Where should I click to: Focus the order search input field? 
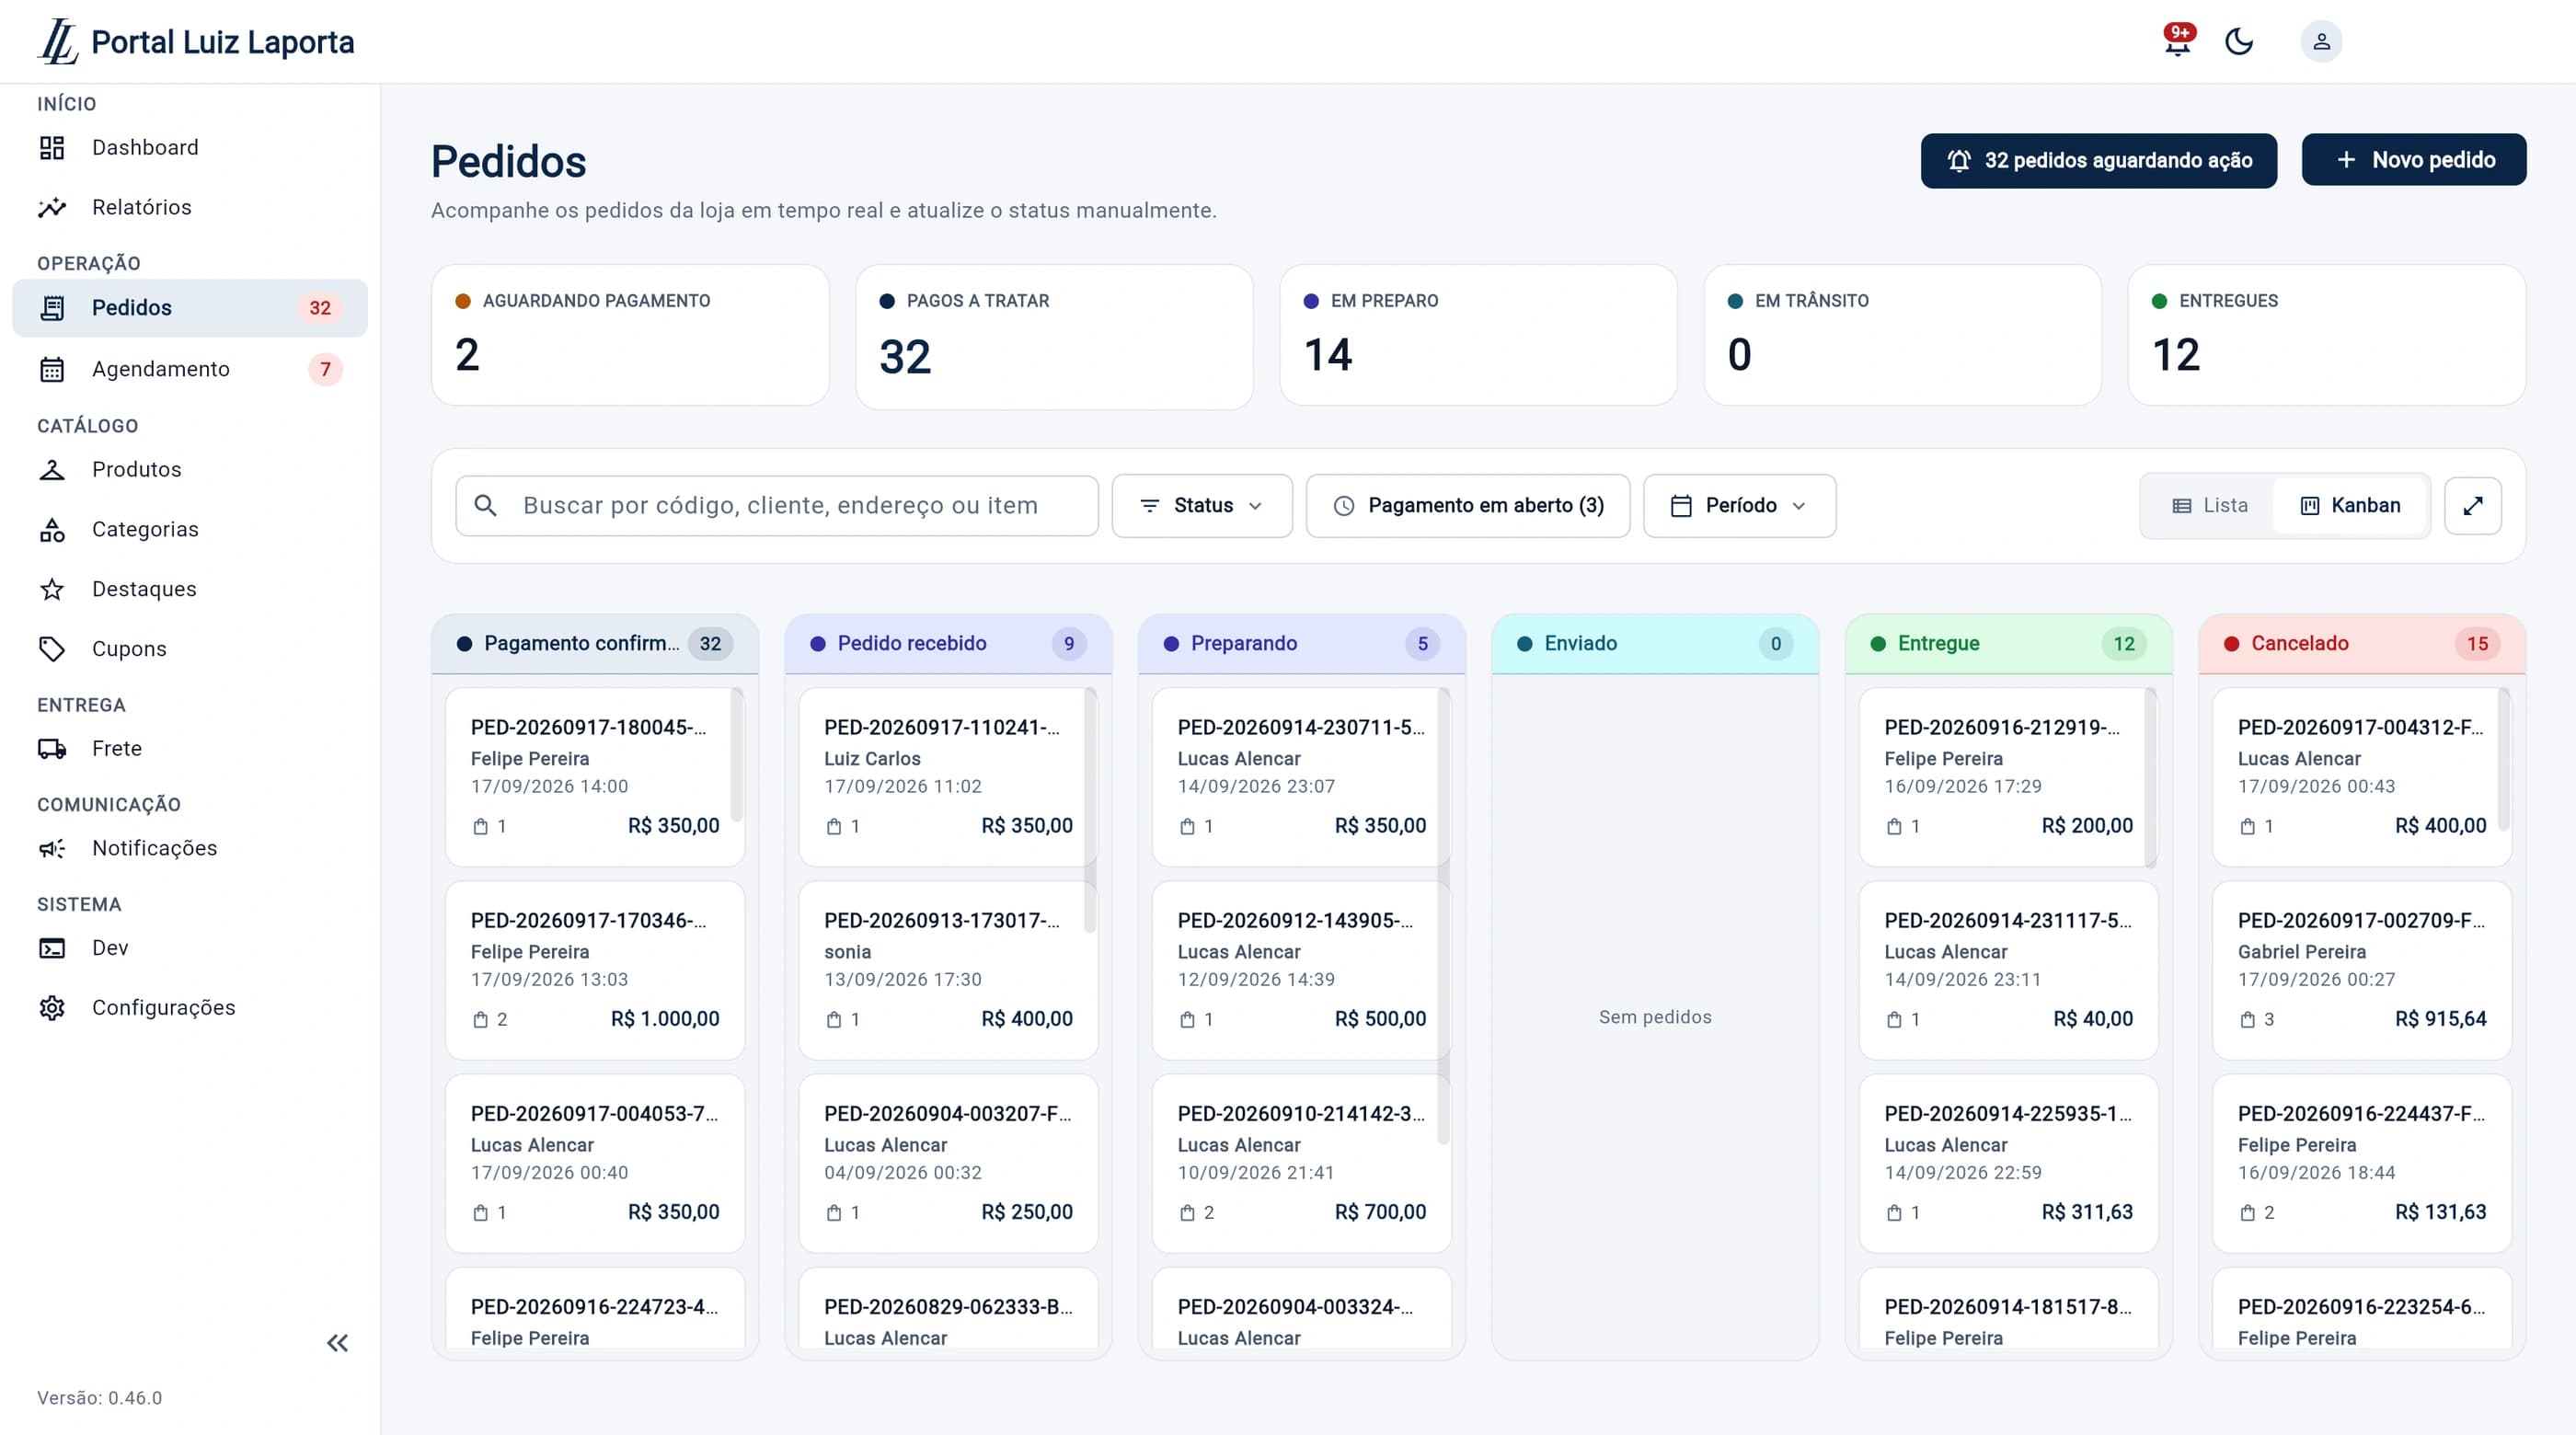pos(776,506)
